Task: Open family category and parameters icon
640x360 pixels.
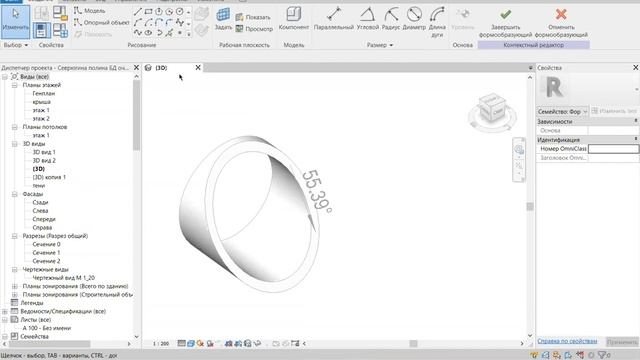Action: (x=60, y=13)
